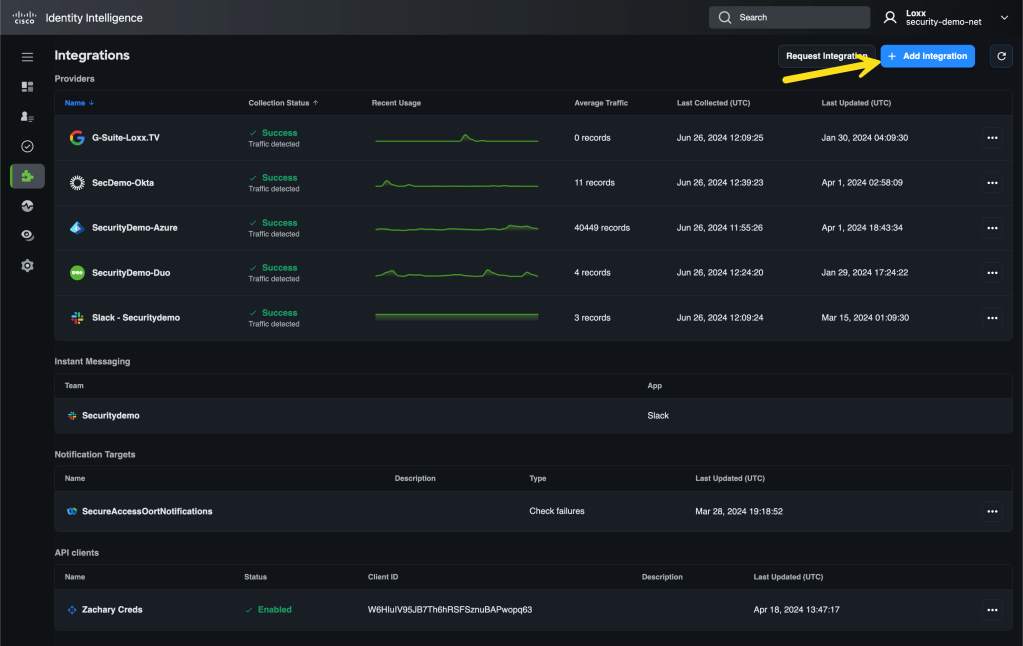1023x646 pixels.
Task: Select the integrations puzzle icon in sidebar
Action: (27, 176)
